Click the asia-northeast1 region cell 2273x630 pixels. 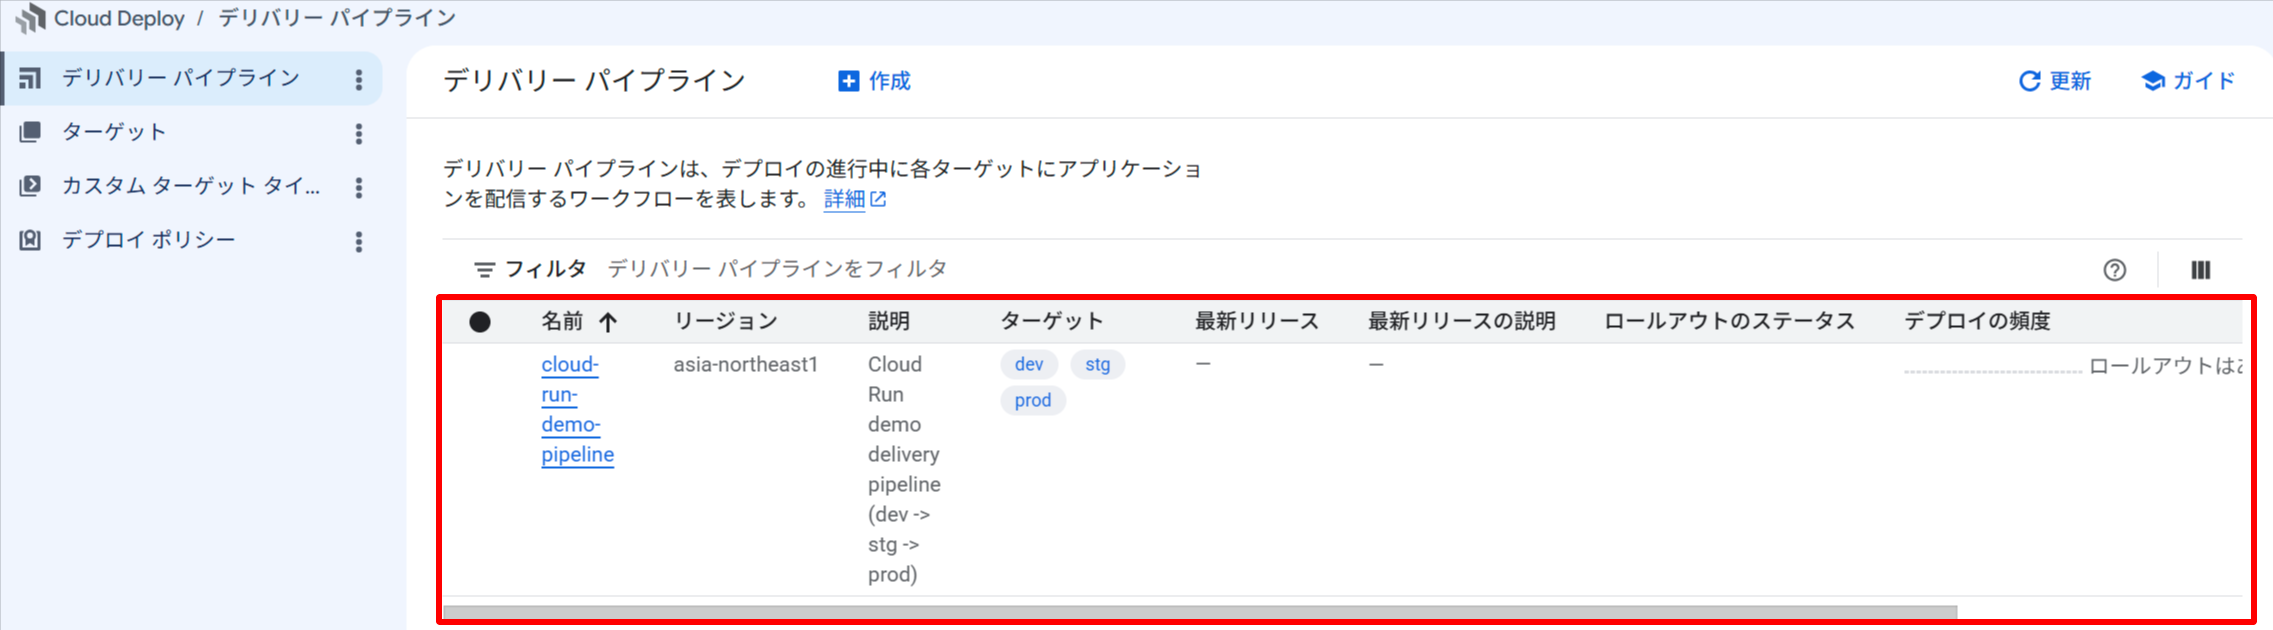[x=746, y=364]
